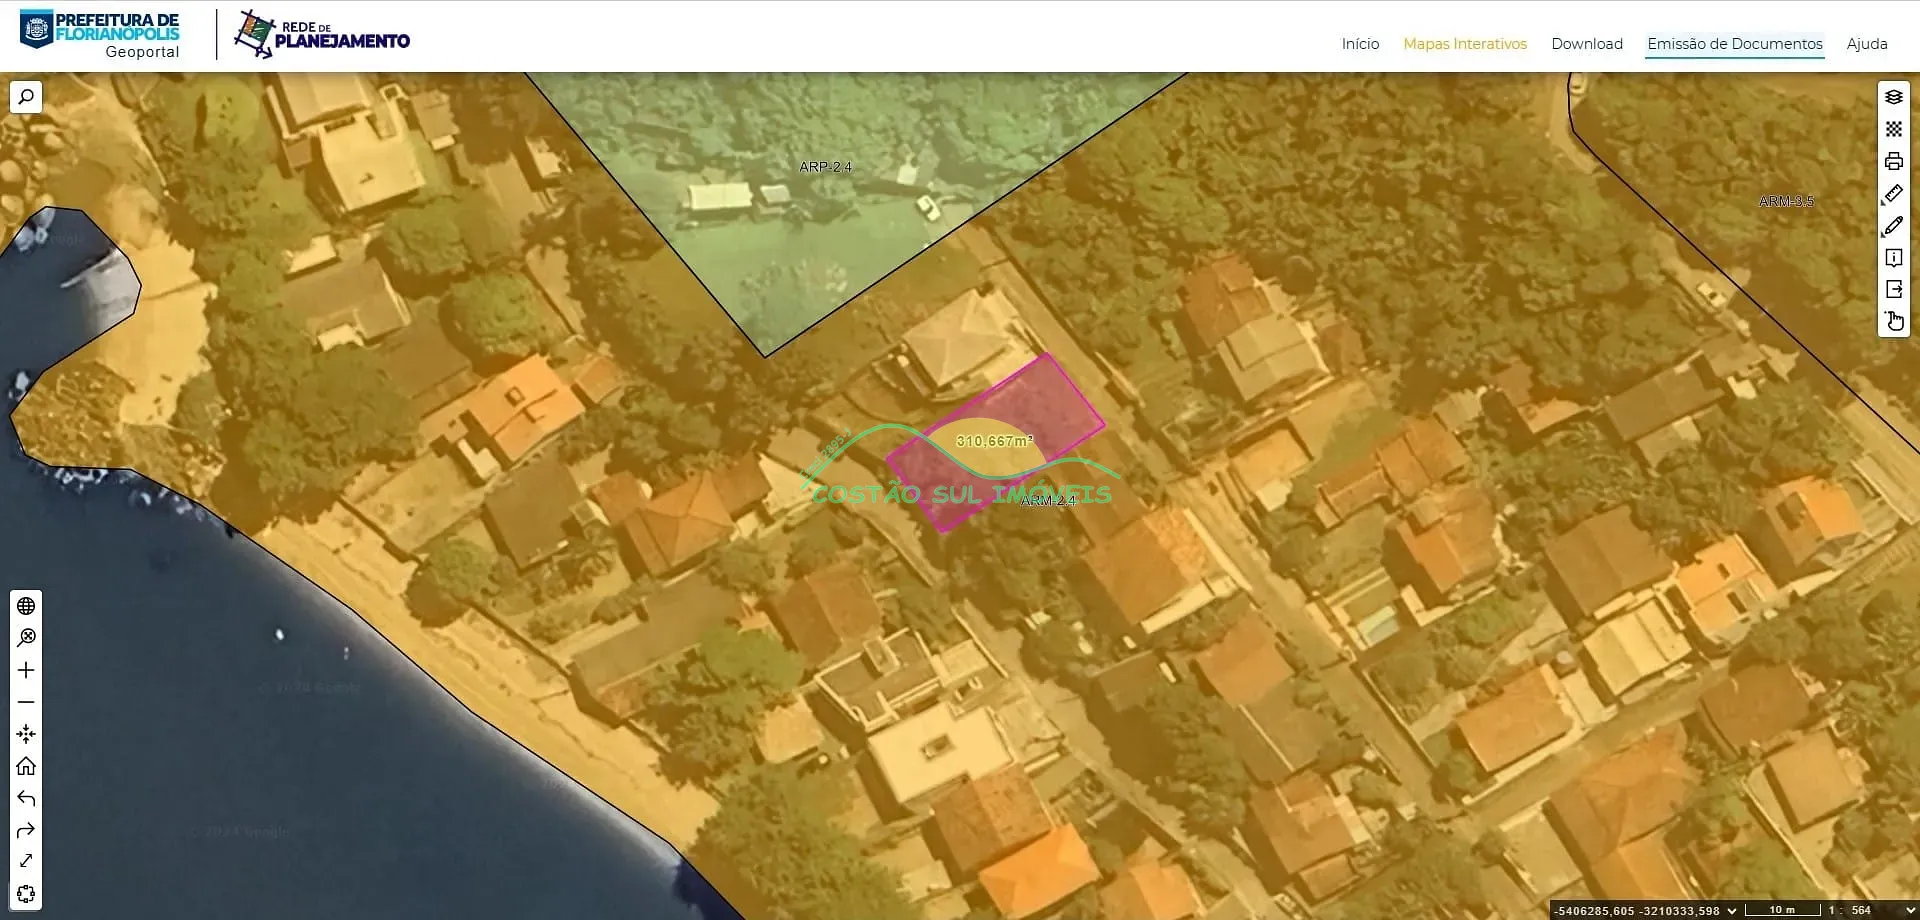The image size is (1920, 920).
Task: Go forward to next map extent
Action: 26,830
